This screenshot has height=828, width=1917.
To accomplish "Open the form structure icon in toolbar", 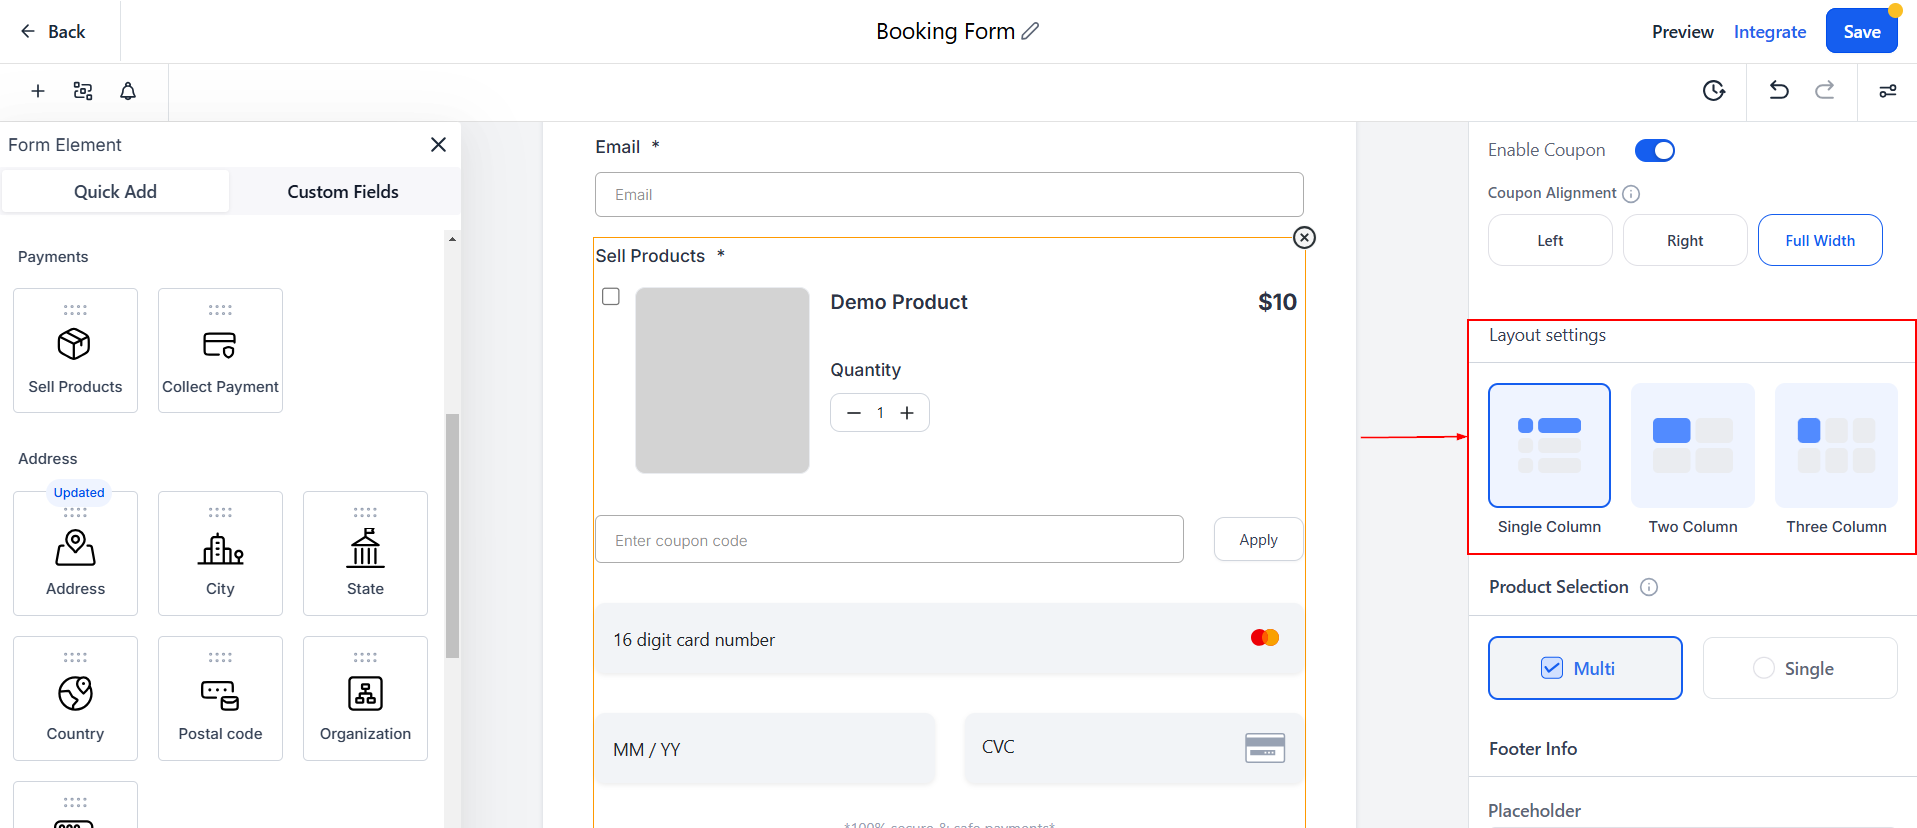I will pos(83,91).
